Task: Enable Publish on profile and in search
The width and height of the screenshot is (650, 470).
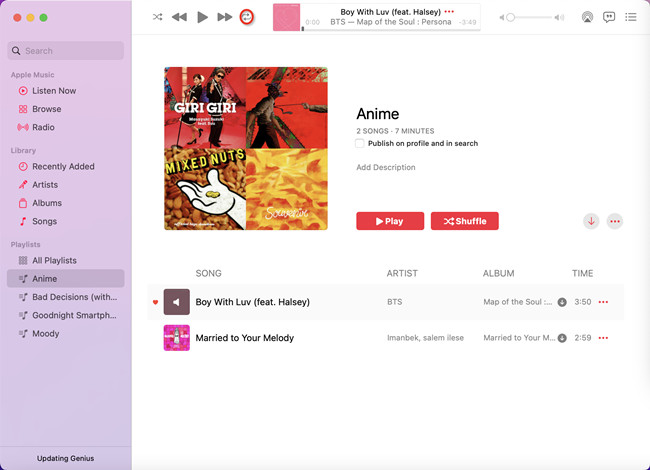Action: point(359,143)
